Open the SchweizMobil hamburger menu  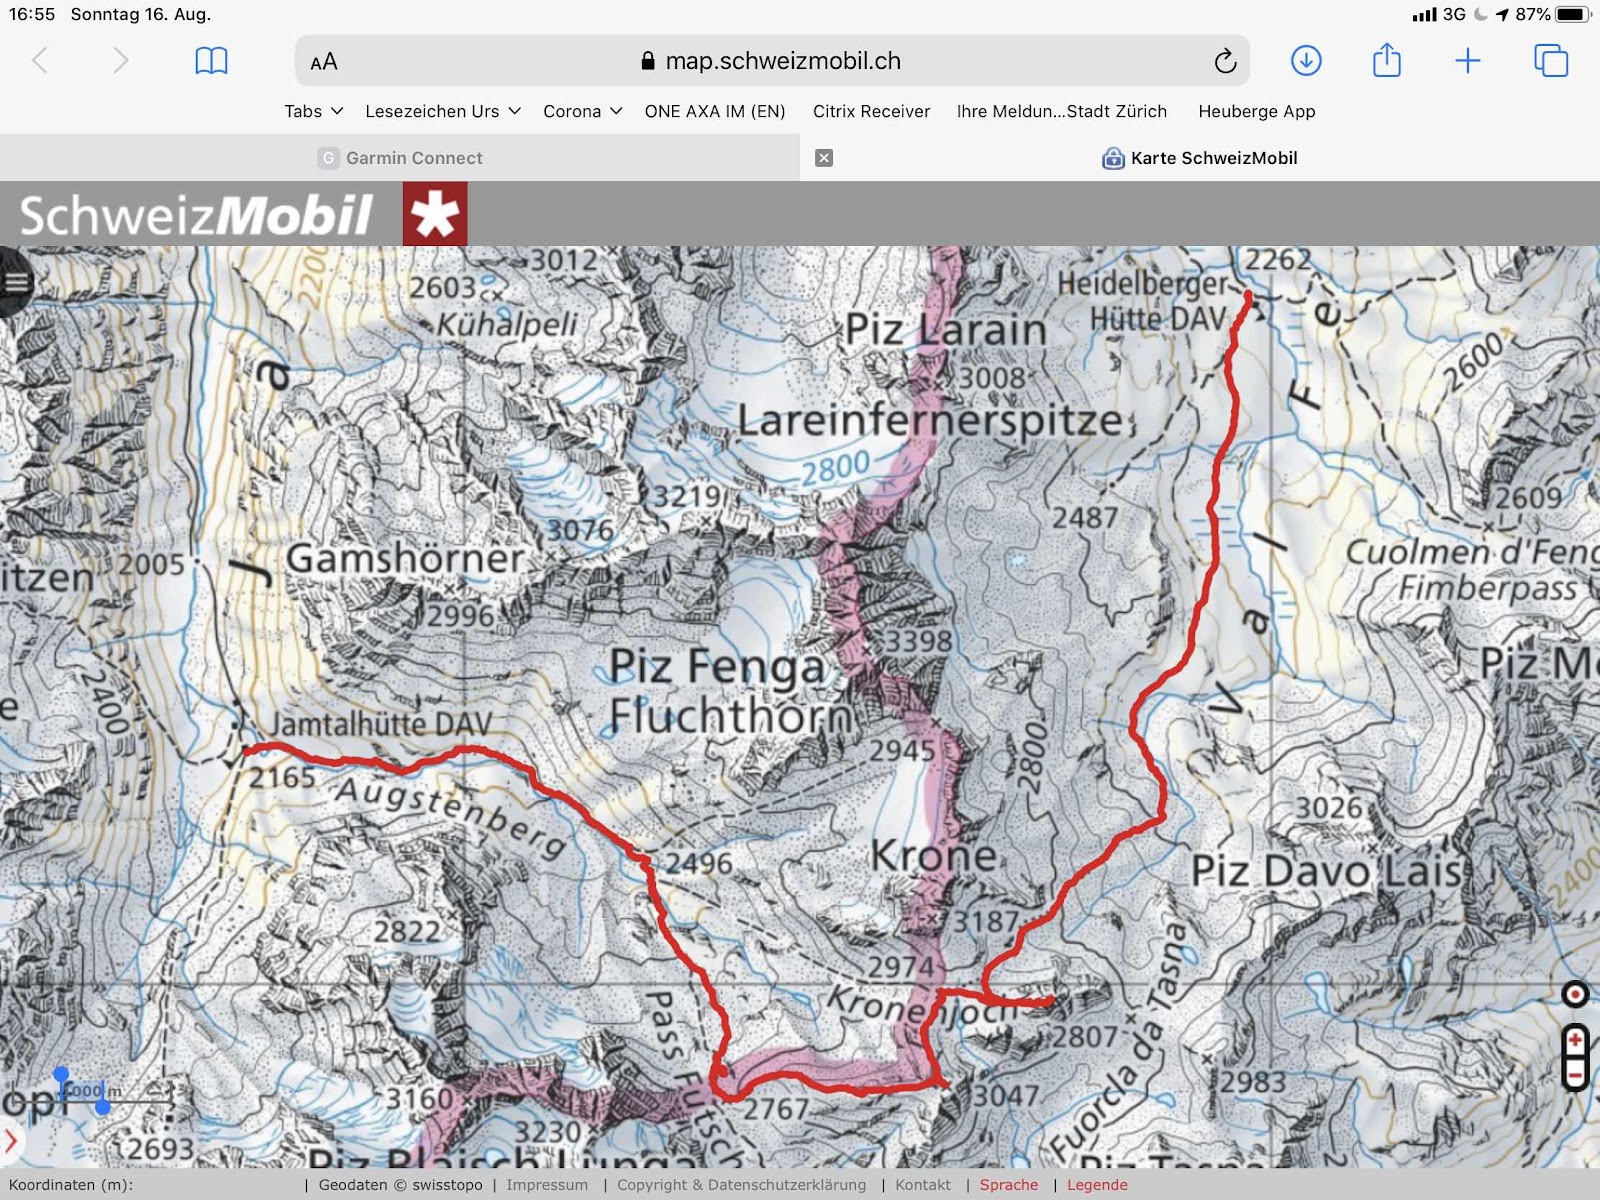tap(14, 282)
